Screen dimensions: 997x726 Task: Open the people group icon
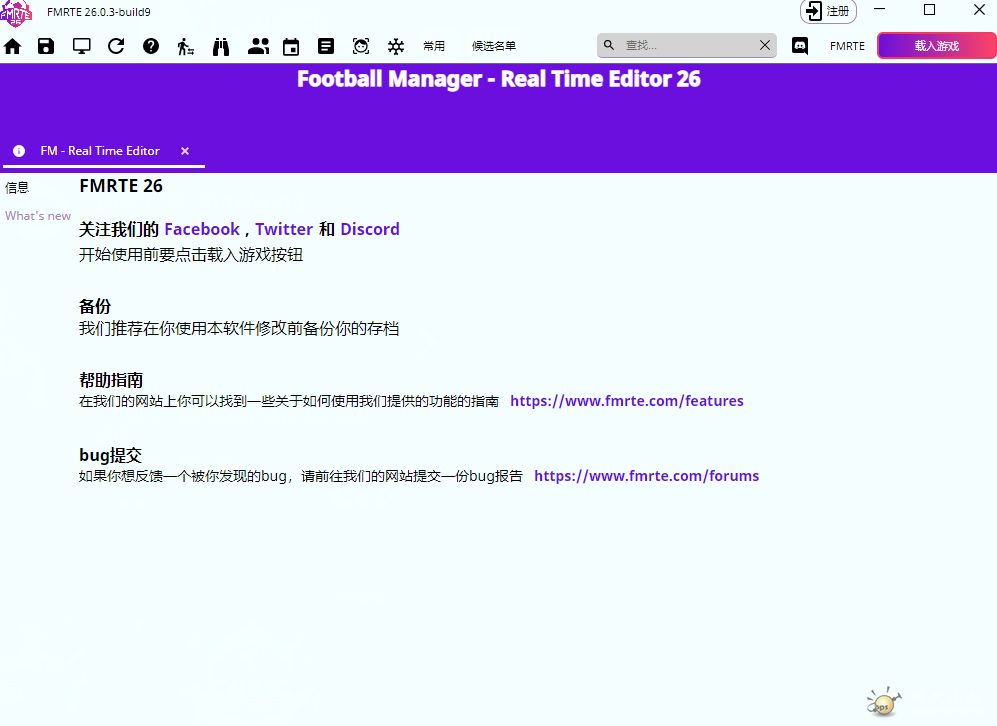[259, 46]
